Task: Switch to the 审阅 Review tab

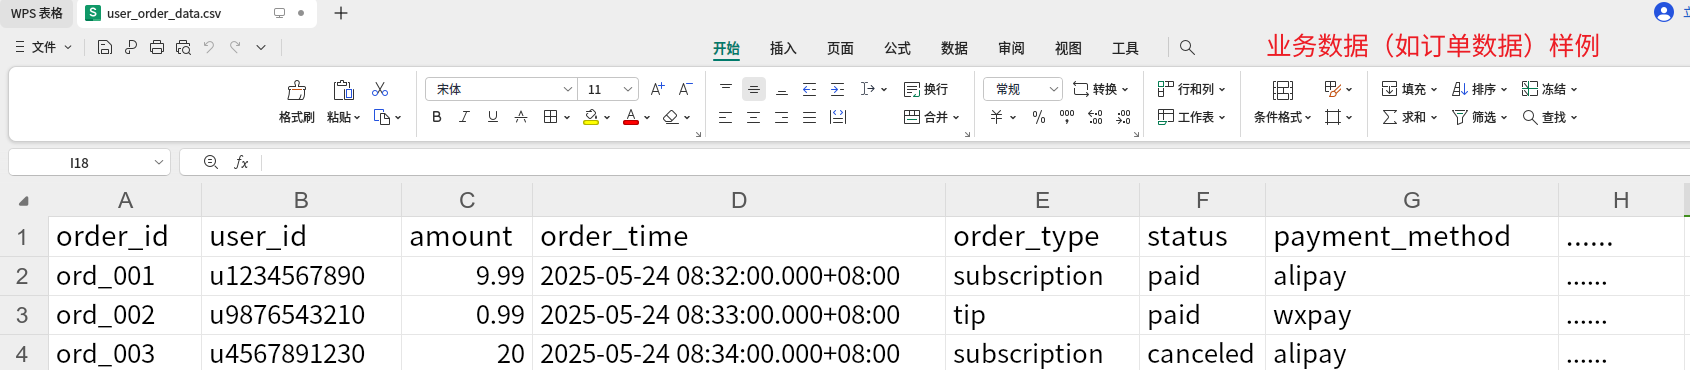Action: tap(1011, 48)
